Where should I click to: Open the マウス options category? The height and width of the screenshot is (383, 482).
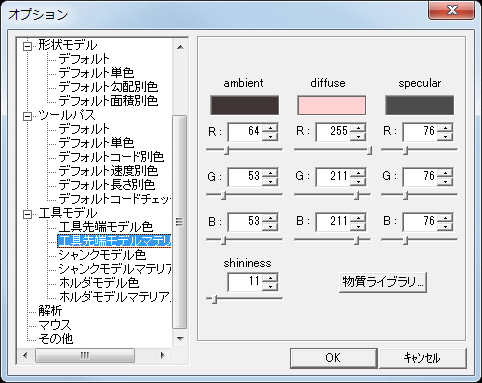pos(55,325)
